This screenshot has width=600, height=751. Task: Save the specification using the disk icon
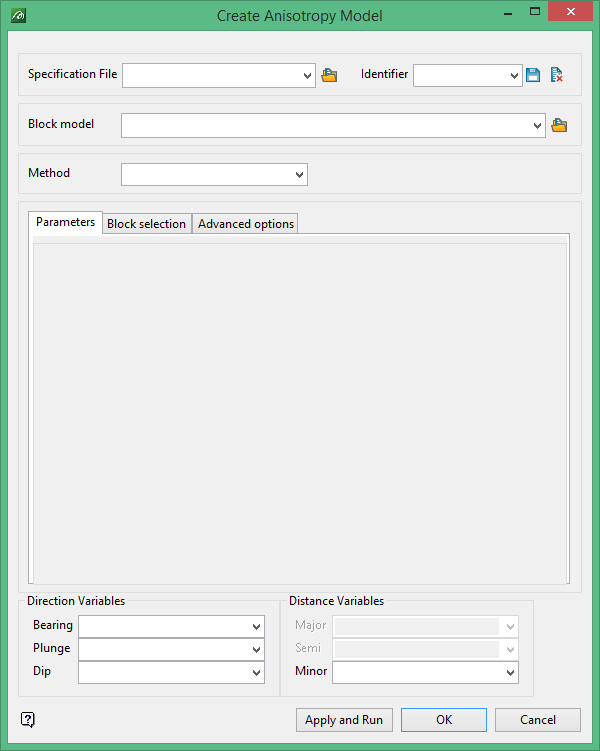pyautogui.click(x=533, y=75)
